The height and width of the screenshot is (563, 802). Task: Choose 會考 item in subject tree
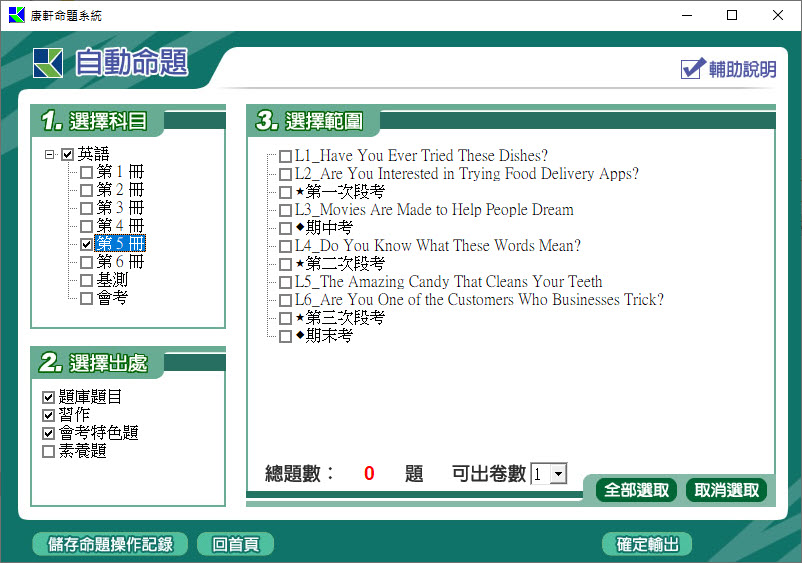112,298
